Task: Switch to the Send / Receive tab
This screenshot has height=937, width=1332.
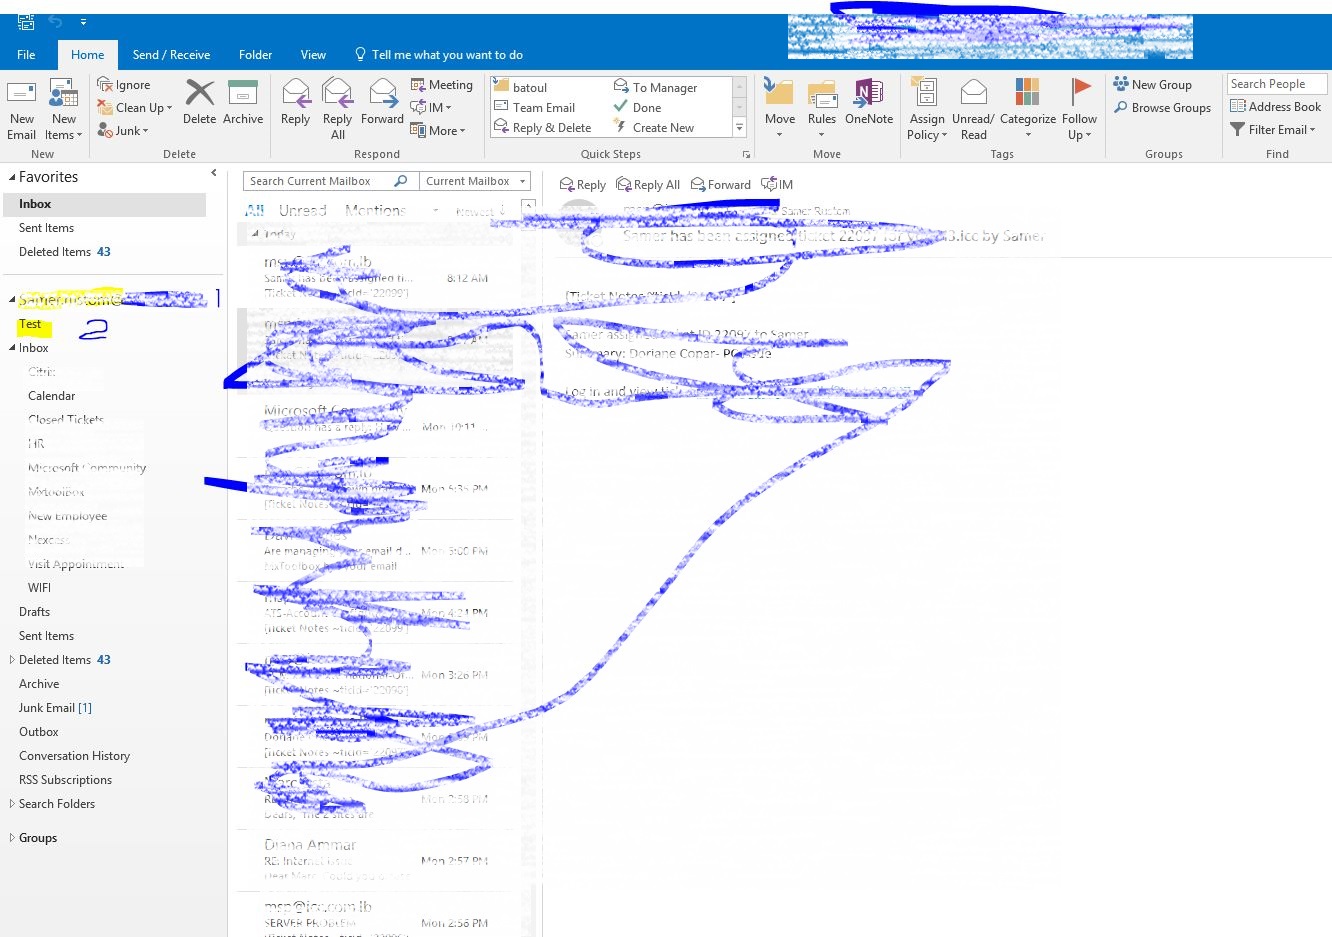Action: tap(171, 55)
